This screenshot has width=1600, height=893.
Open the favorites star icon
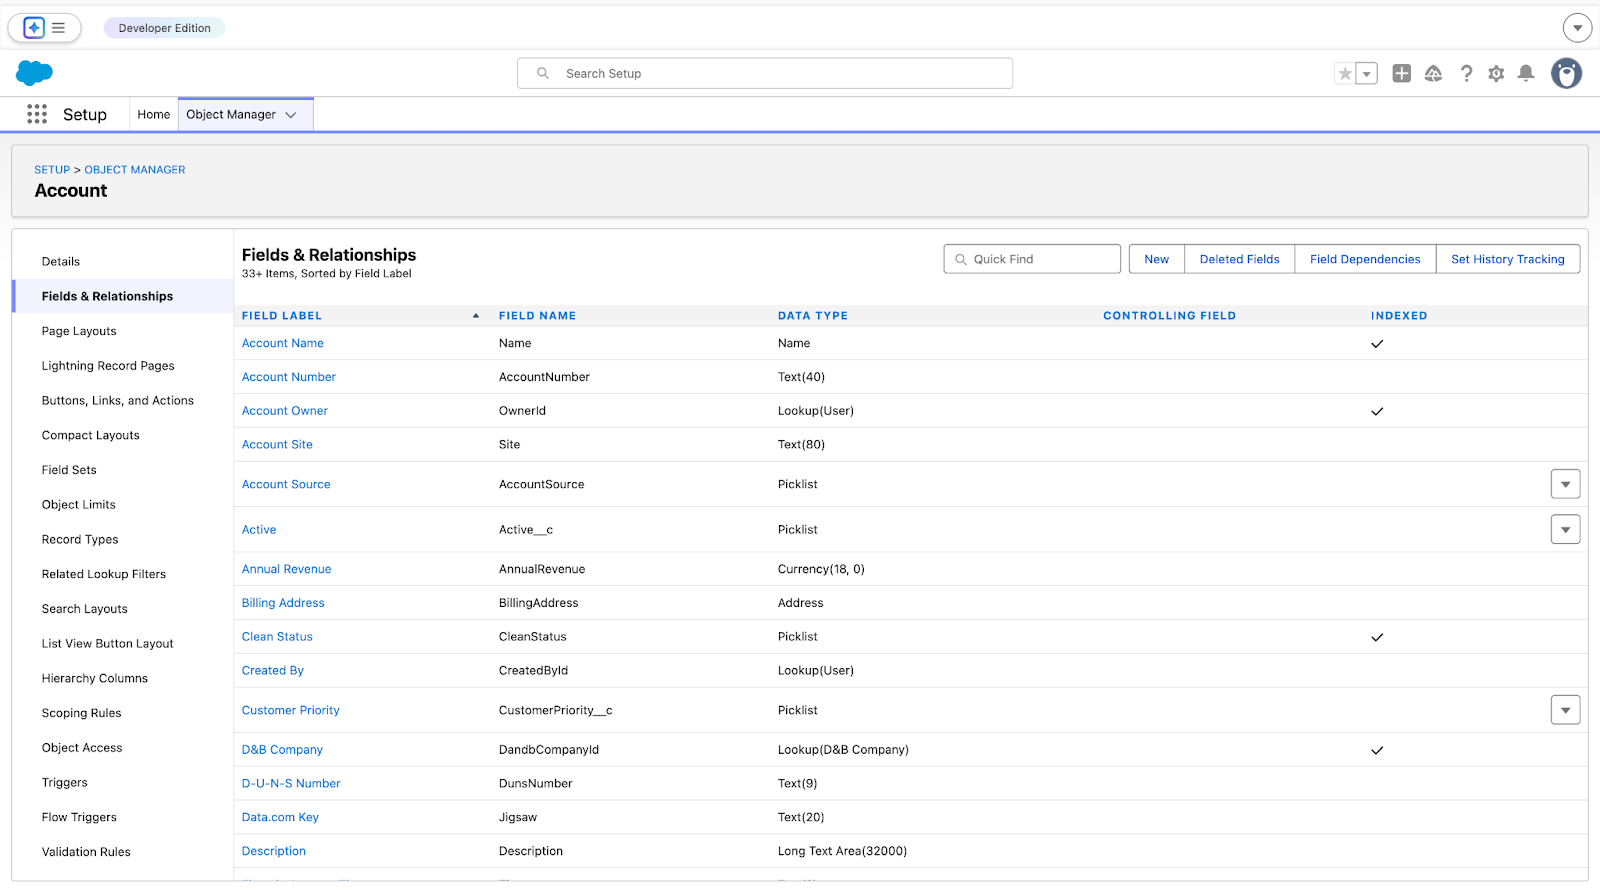pyautogui.click(x=1345, y=73)
